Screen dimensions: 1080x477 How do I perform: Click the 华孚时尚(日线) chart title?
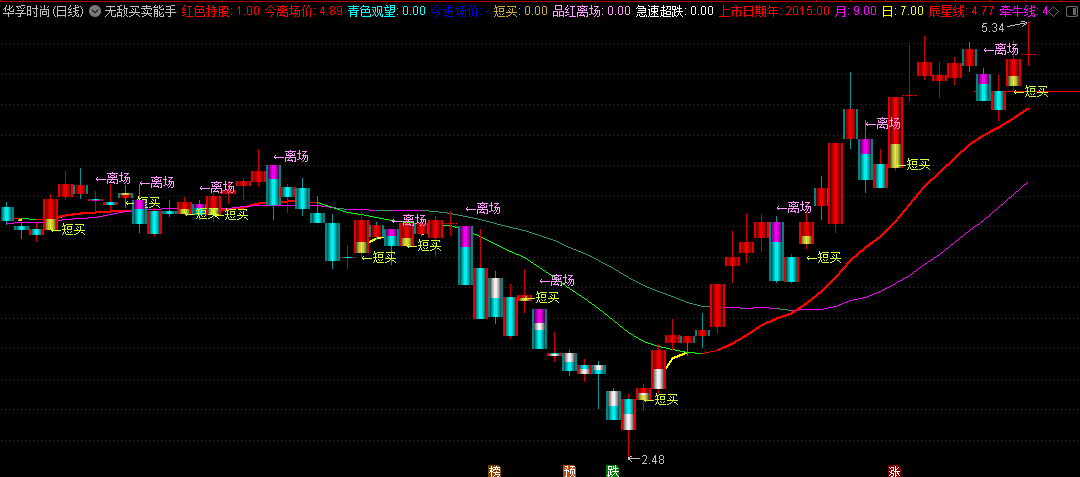[43, 11]
